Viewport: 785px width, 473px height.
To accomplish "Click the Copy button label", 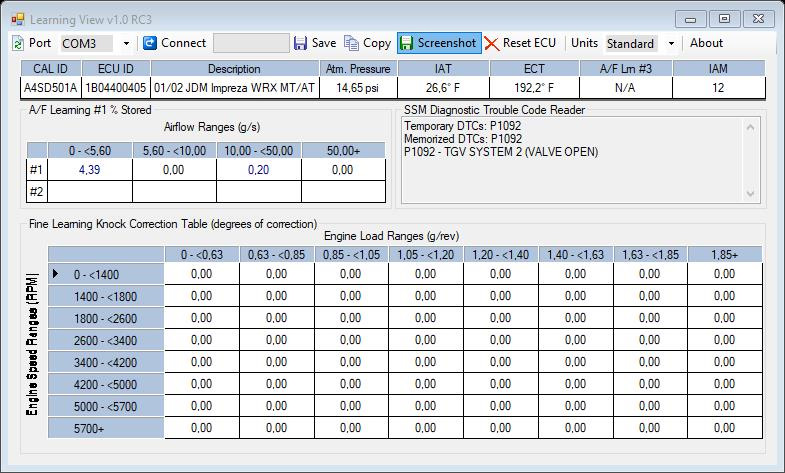I will (x=377, y=44).
